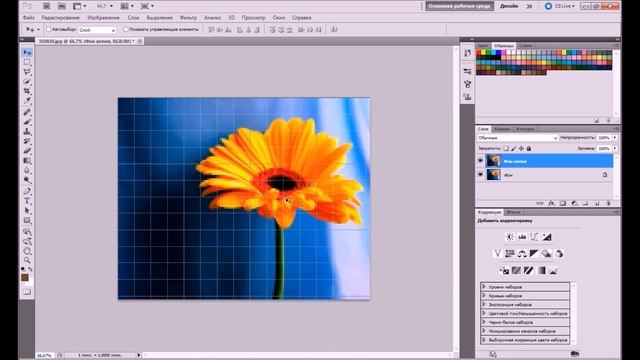
Task: Toggle lock all
Action: [529, 149]
